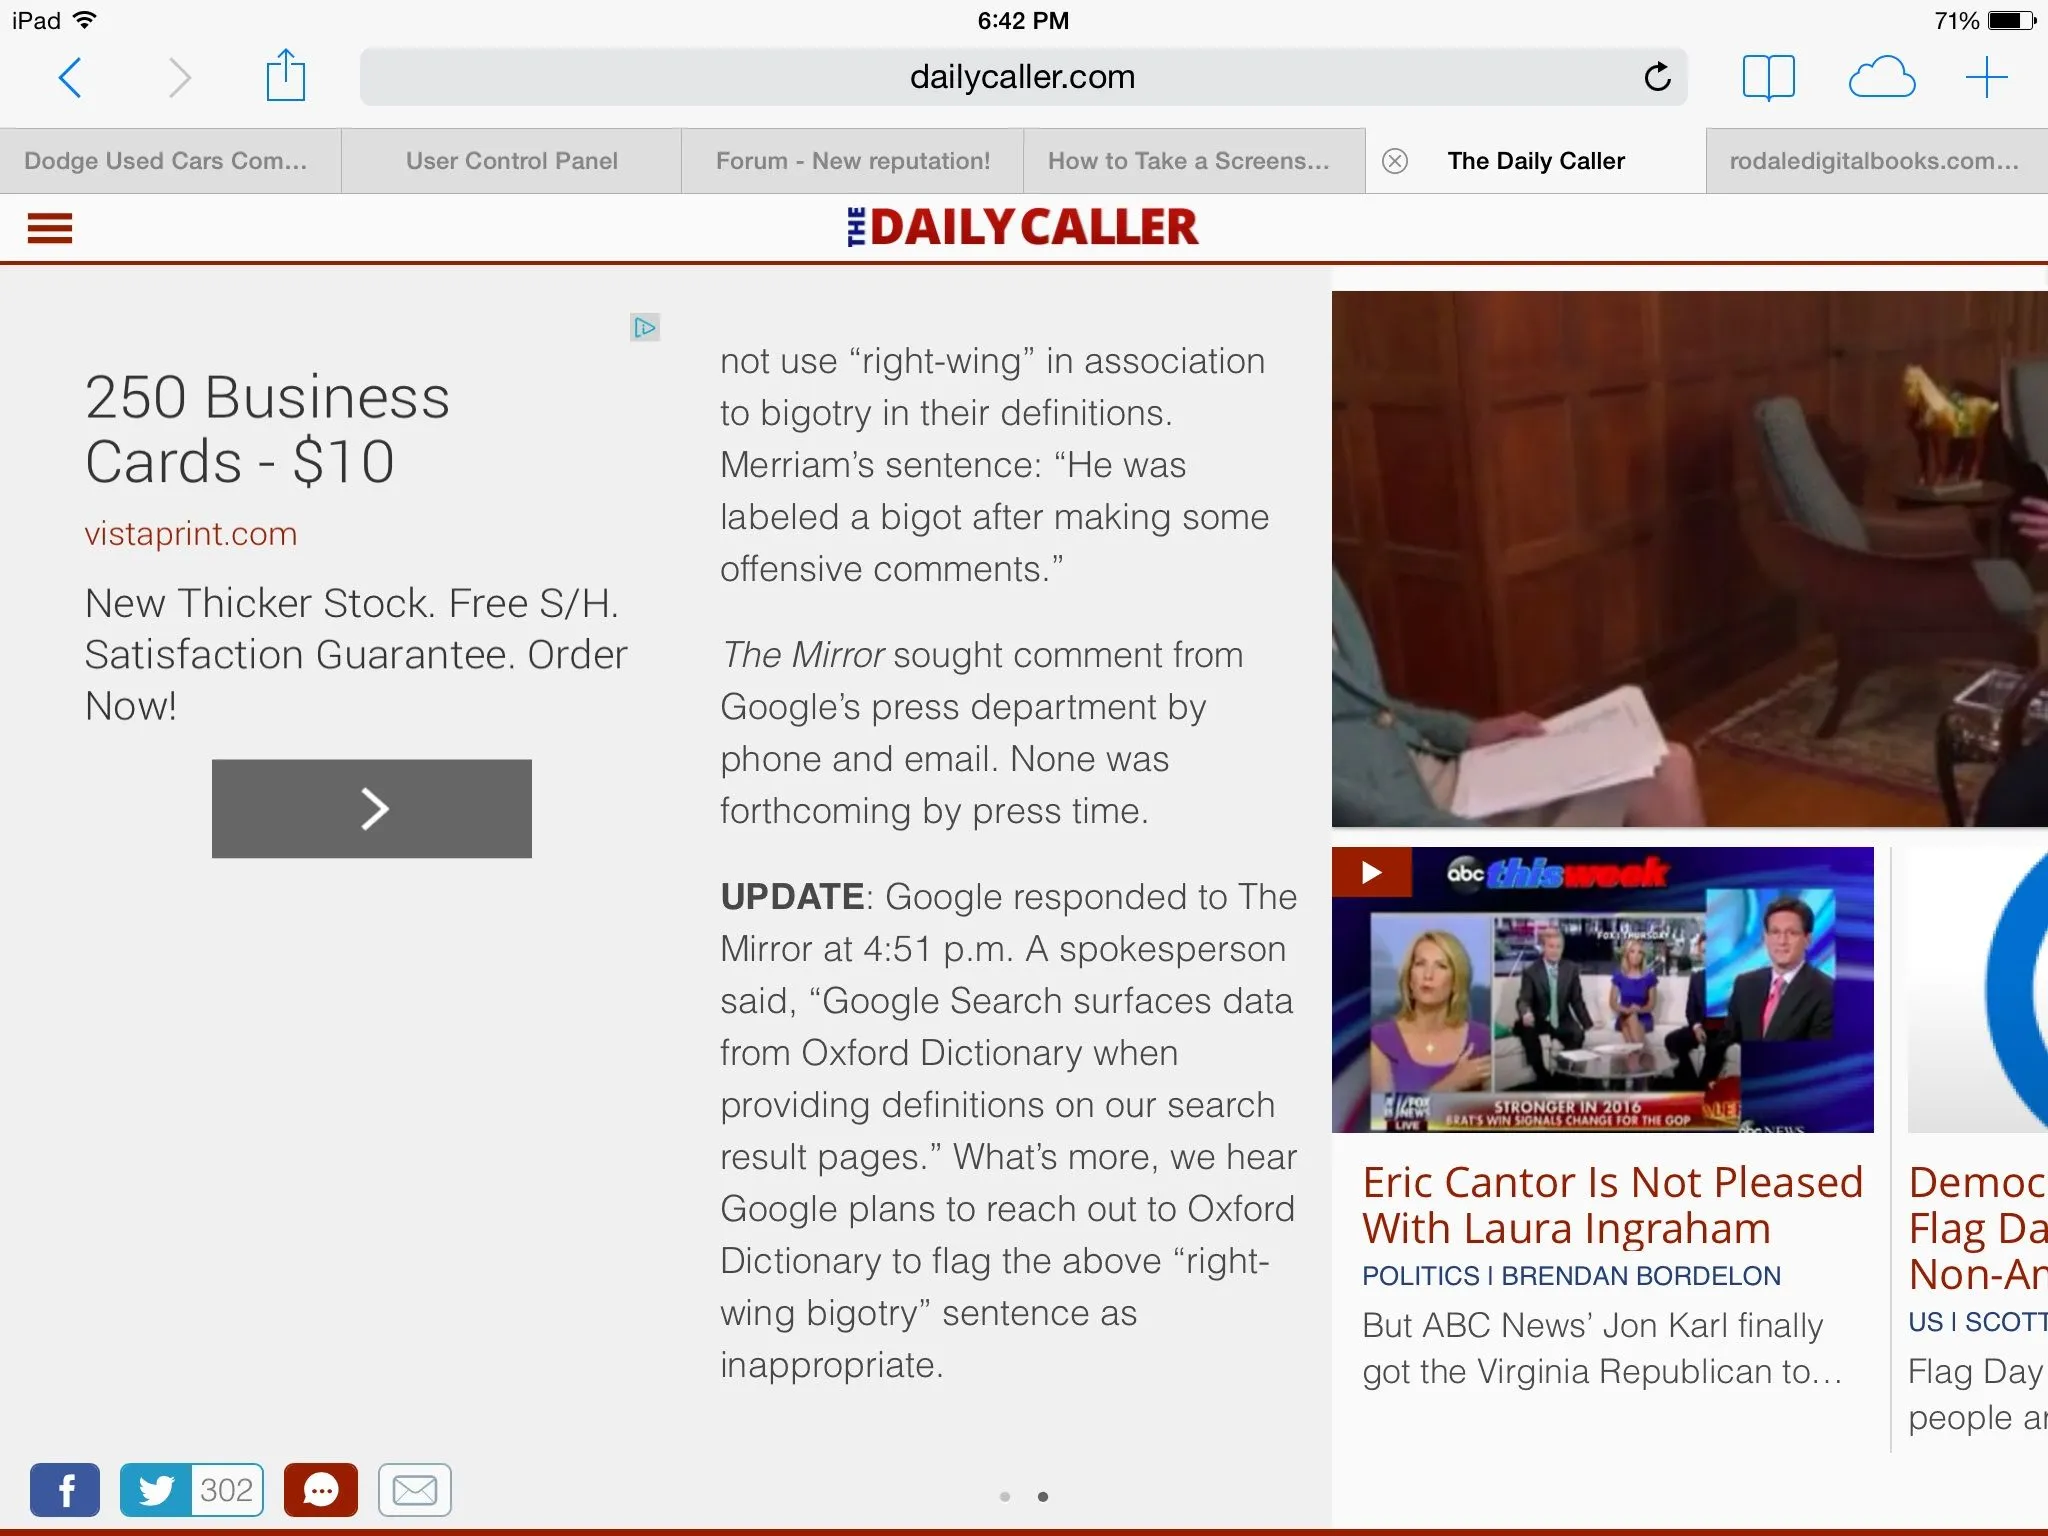Image resolution: width=2048 pixels, height=1536 pixels.
Task: Open the Share sheet icon
Action: click(285, 76)
